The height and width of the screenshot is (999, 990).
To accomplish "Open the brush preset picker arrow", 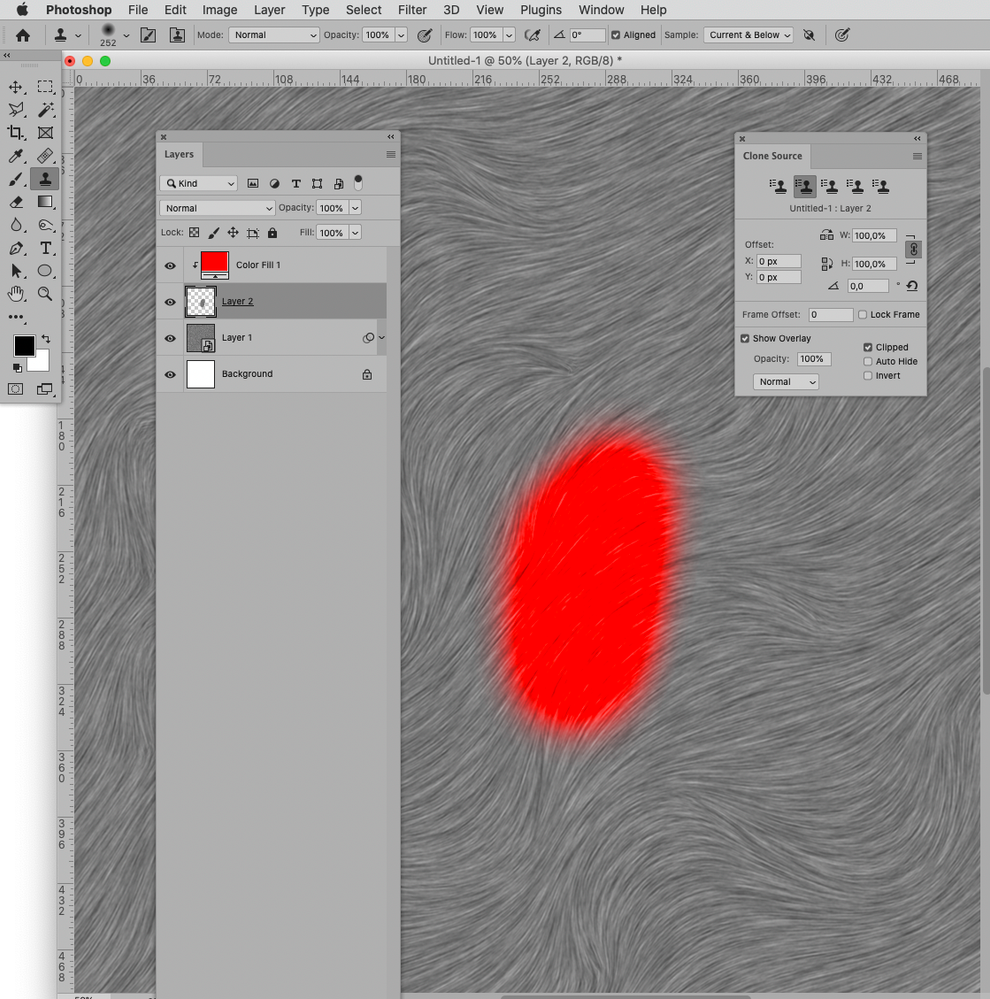I will pyautogui.click(x=126, y=35).
